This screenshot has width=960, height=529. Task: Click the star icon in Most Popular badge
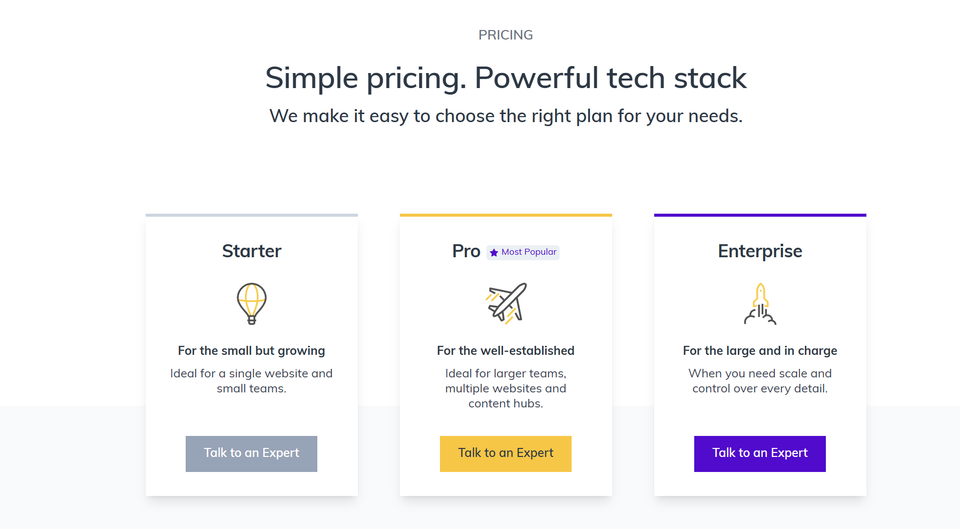(494, 253)
